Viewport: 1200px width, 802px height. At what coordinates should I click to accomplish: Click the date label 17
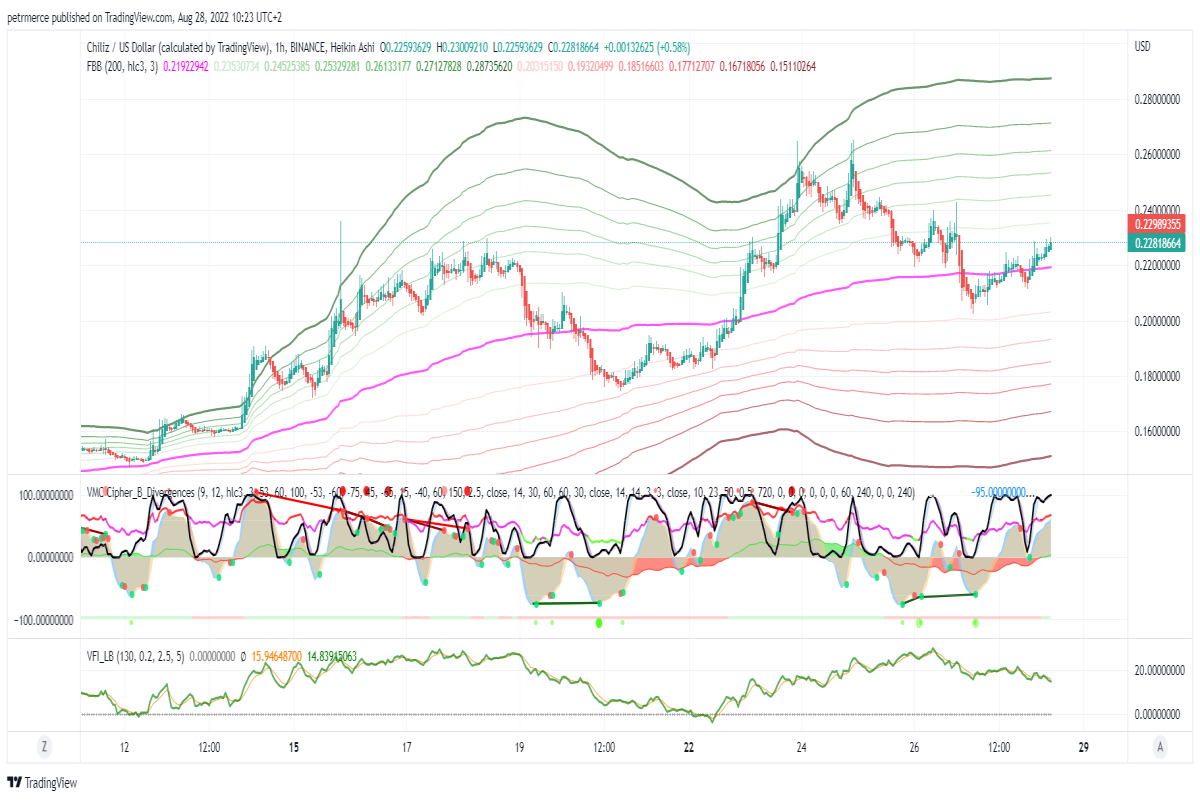[x=407, y=747]
